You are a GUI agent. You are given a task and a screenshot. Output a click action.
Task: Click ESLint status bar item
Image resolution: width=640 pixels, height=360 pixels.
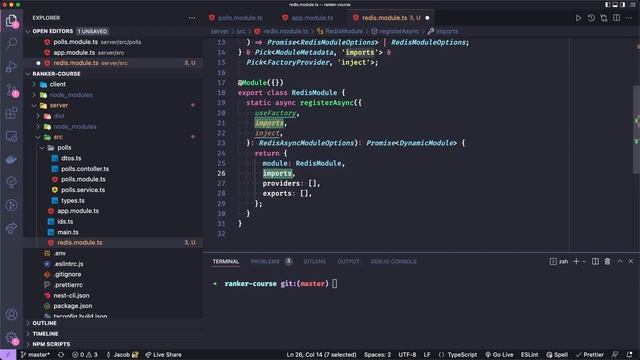(529, 355)
